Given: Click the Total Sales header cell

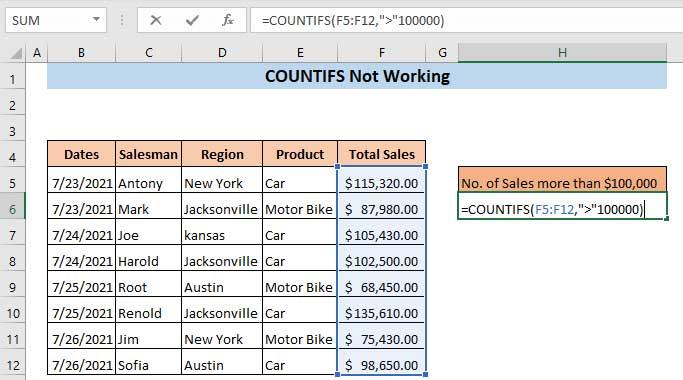Looking at the screenshot, I should click(x=382, y=154).
